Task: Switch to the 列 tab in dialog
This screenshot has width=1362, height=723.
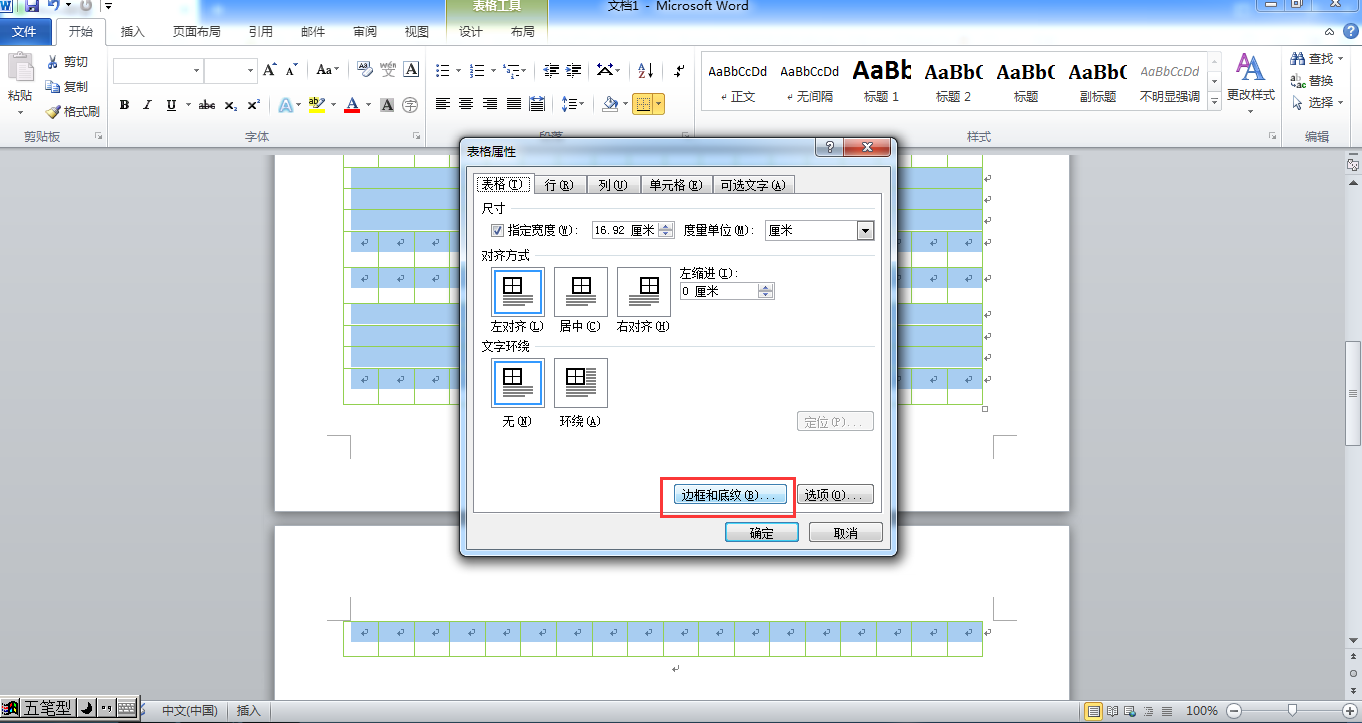Action: click(613, 184)
